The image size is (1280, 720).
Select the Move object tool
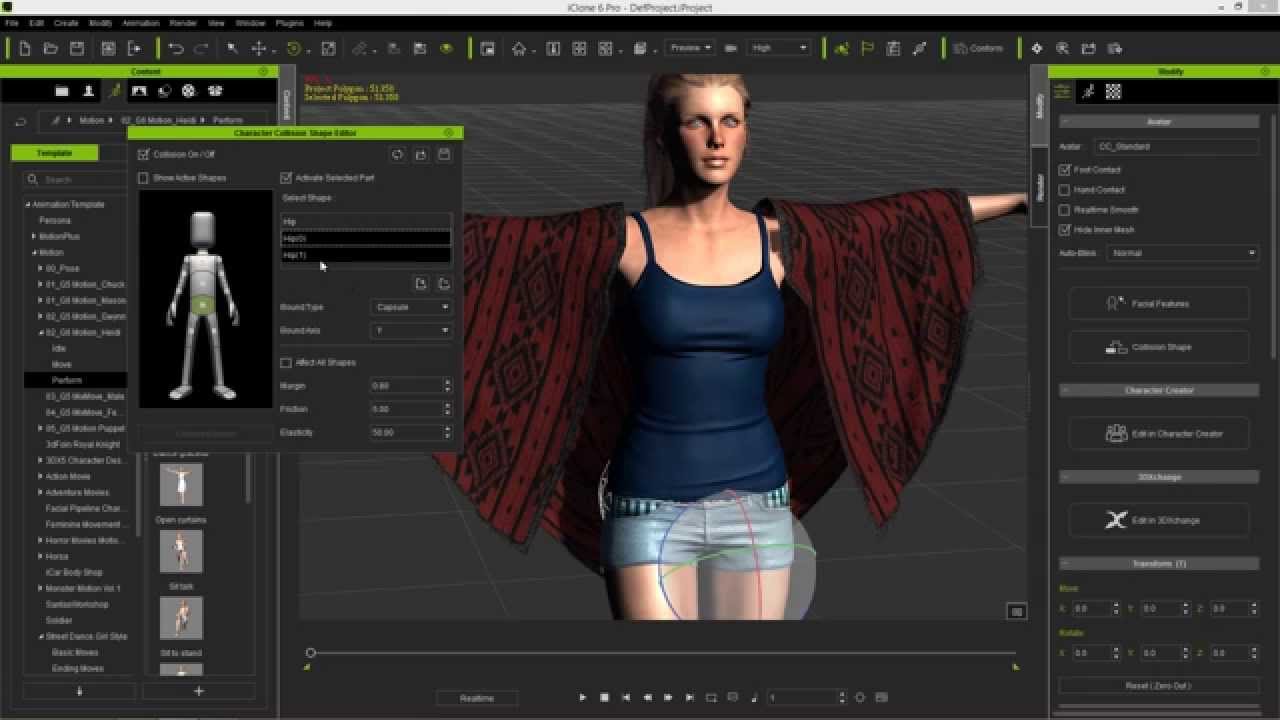tap(259, 48)
